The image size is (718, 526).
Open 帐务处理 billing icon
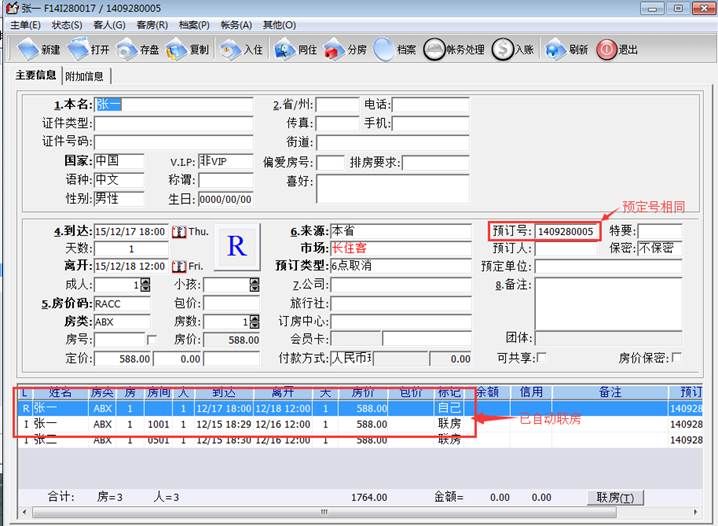tap(434, 49)
